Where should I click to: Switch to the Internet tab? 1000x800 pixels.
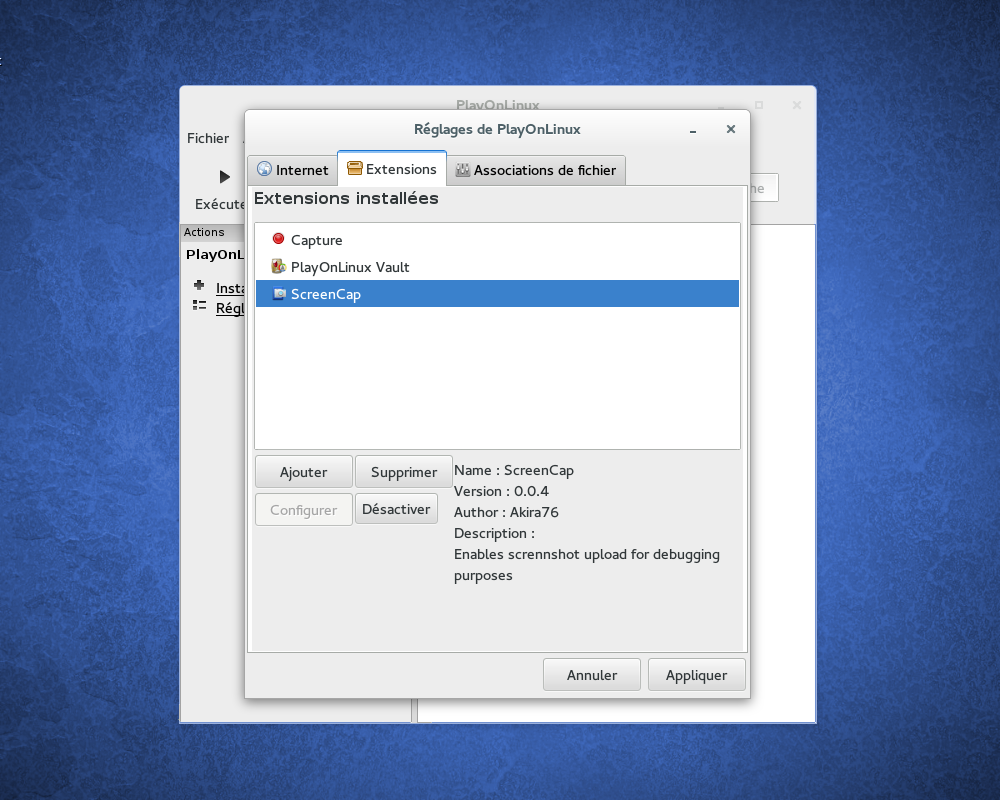[x=293, y=170]
